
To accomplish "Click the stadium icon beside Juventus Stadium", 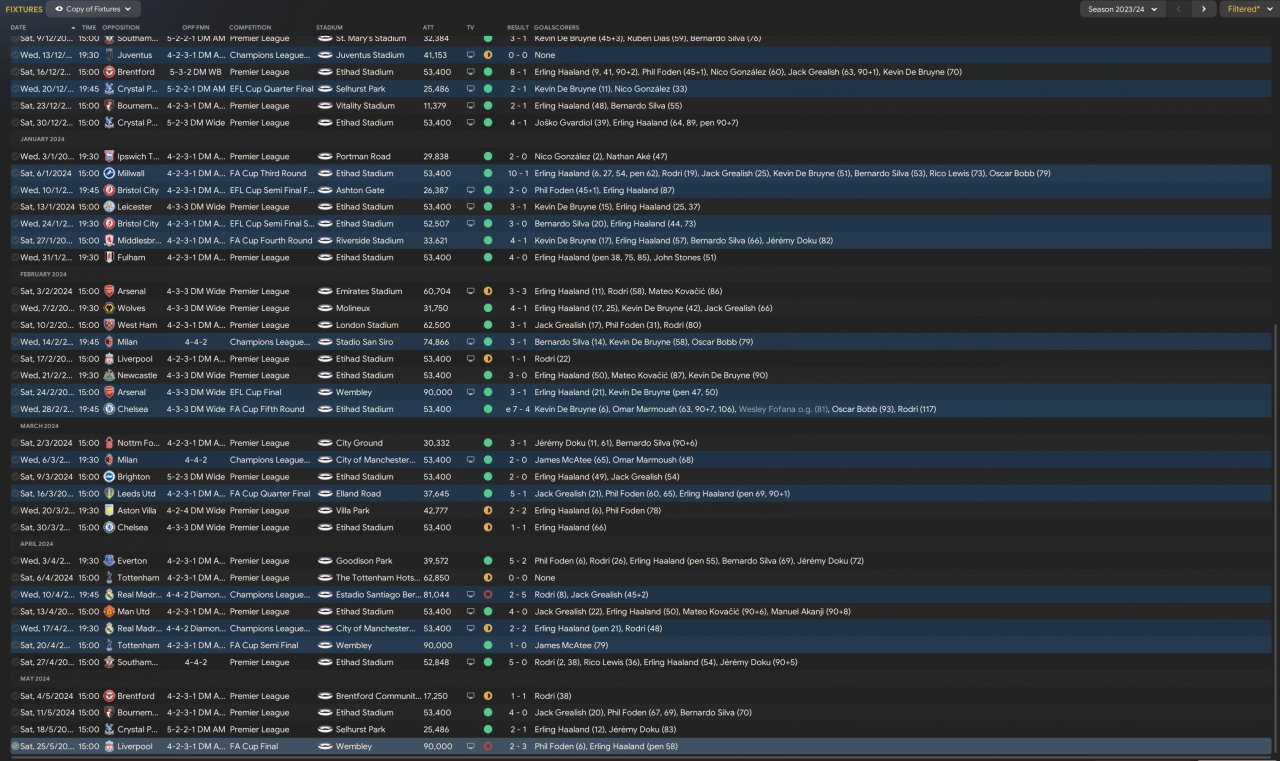I will (325, 55).
